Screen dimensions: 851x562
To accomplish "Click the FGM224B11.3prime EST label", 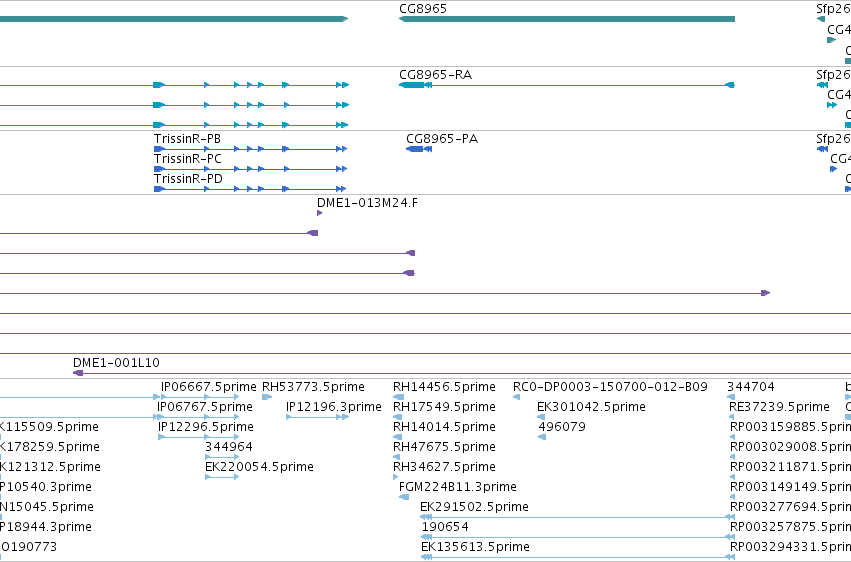I will 458,487.
